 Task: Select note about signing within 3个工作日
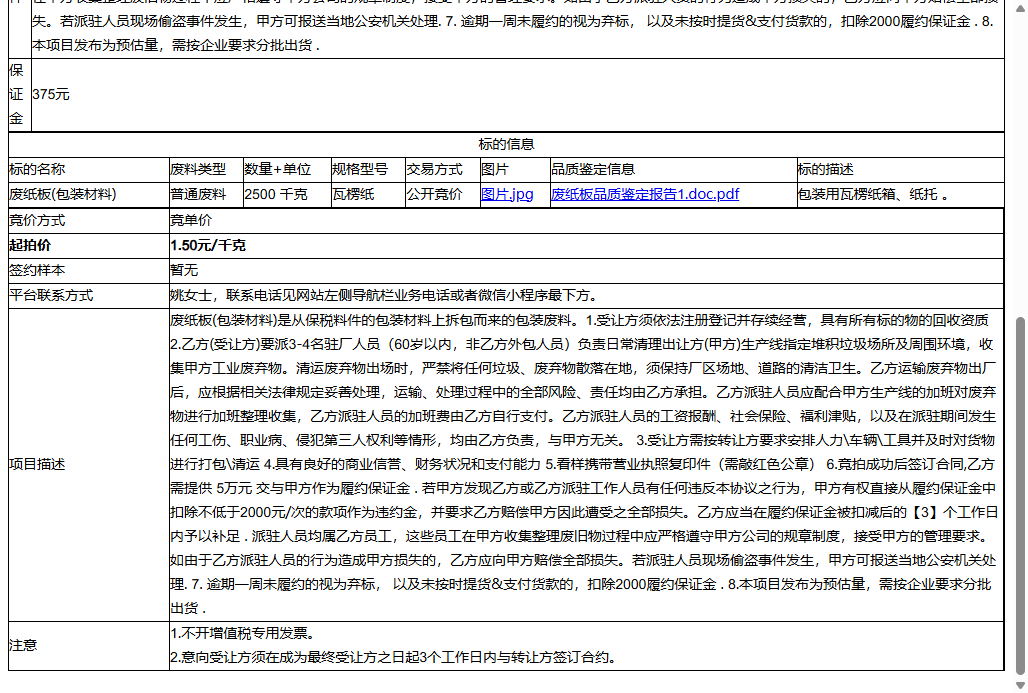pos(395,658)
